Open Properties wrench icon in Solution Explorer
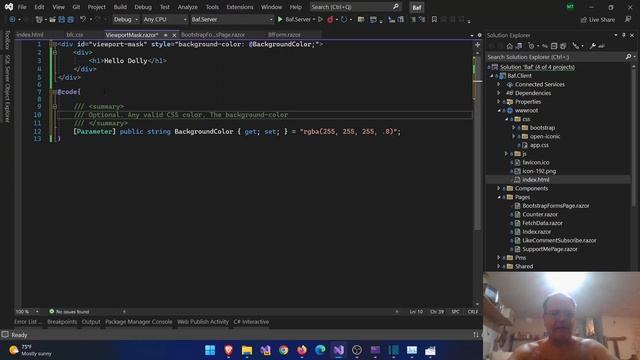 click(x=593, y=46)
